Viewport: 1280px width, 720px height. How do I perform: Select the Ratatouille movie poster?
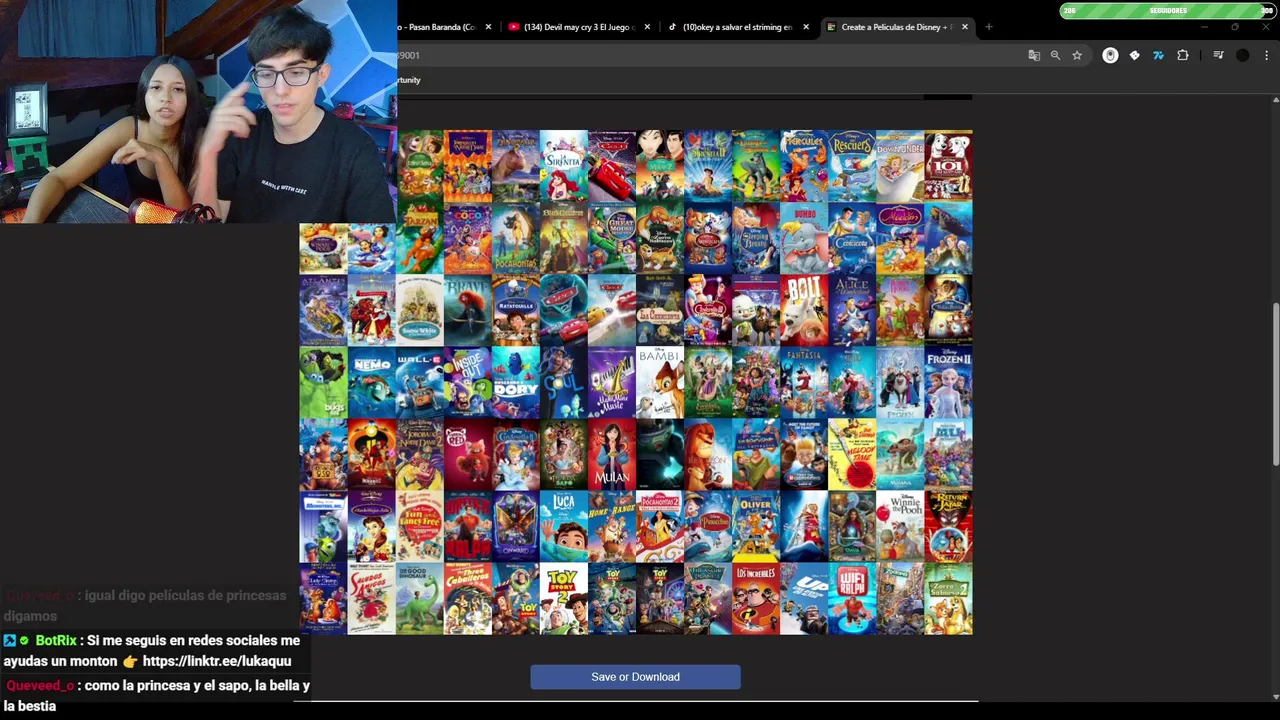516,310
